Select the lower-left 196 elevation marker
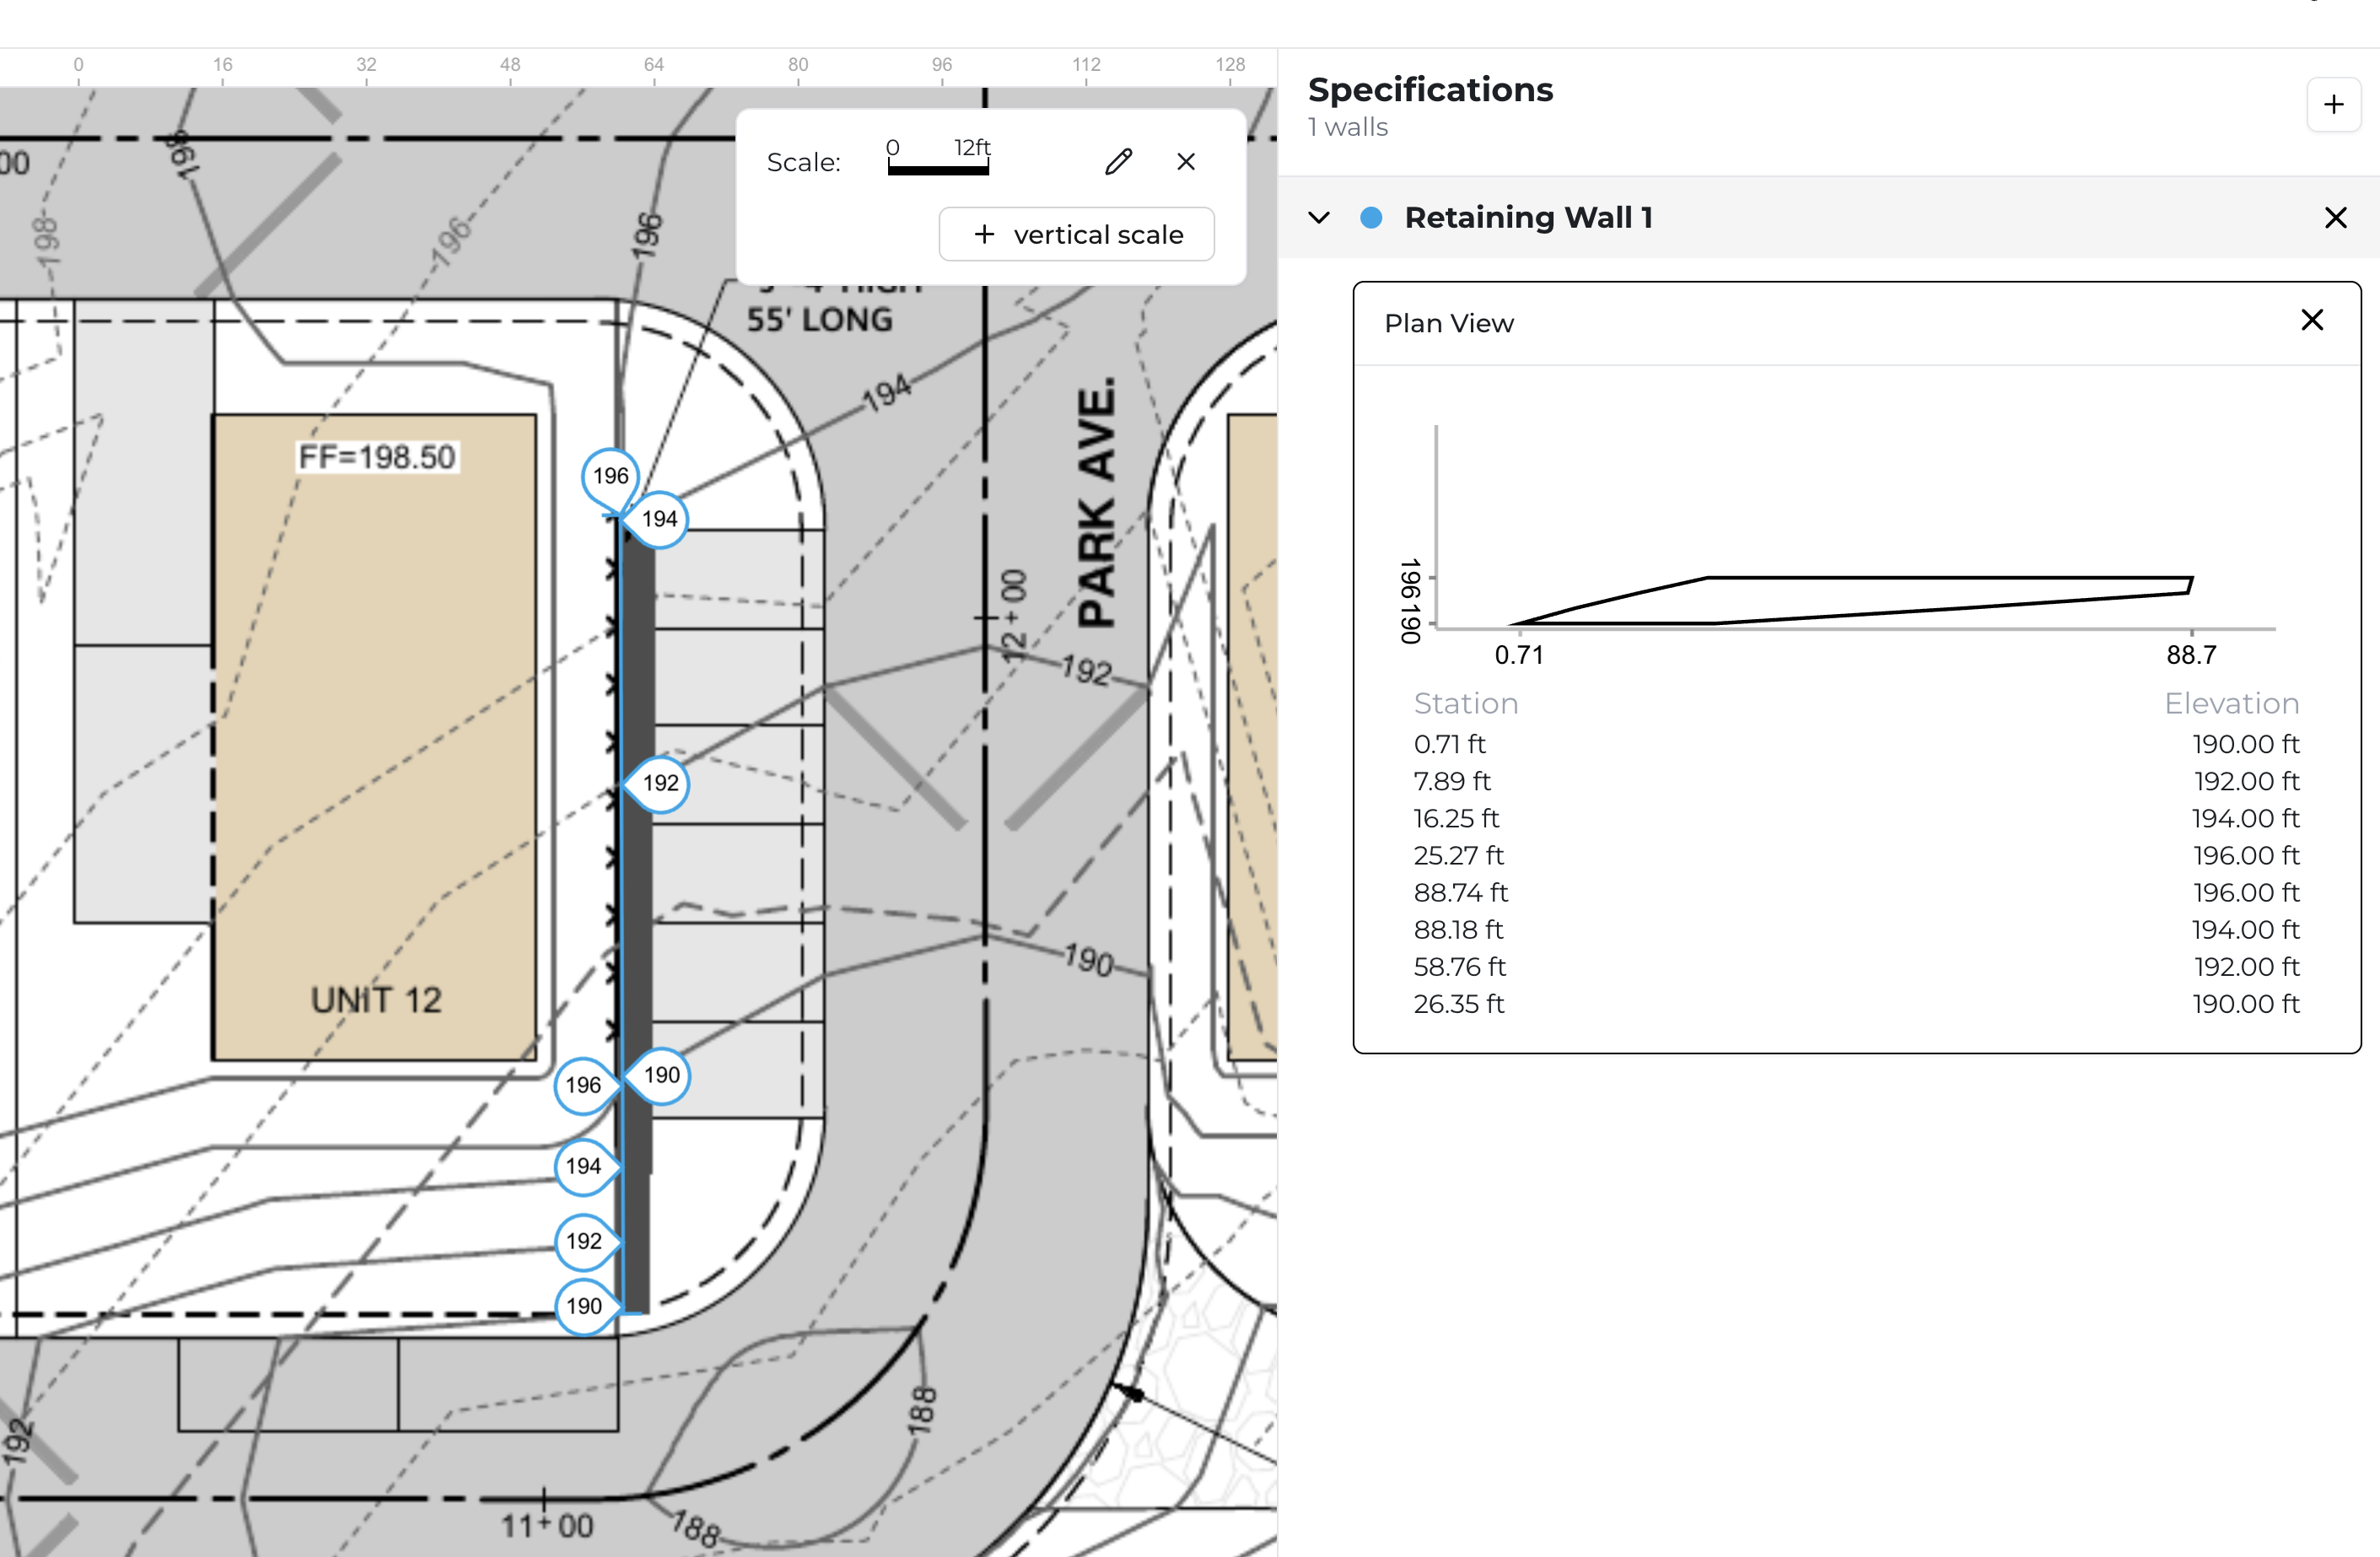 click(583, 1085)
